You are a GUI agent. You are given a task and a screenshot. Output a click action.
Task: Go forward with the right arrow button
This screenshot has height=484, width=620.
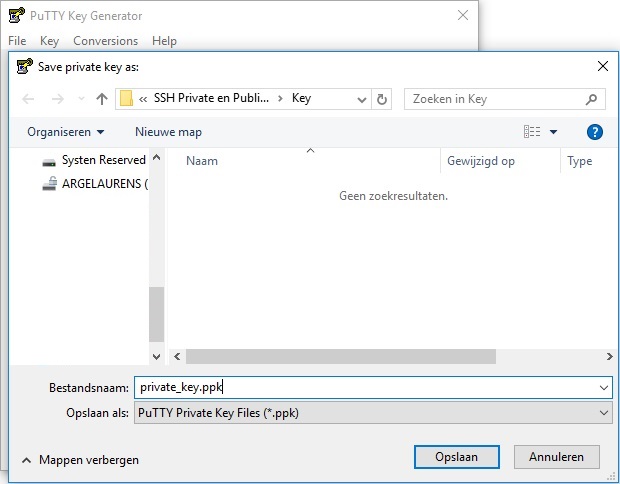click(x=57, y=99)
